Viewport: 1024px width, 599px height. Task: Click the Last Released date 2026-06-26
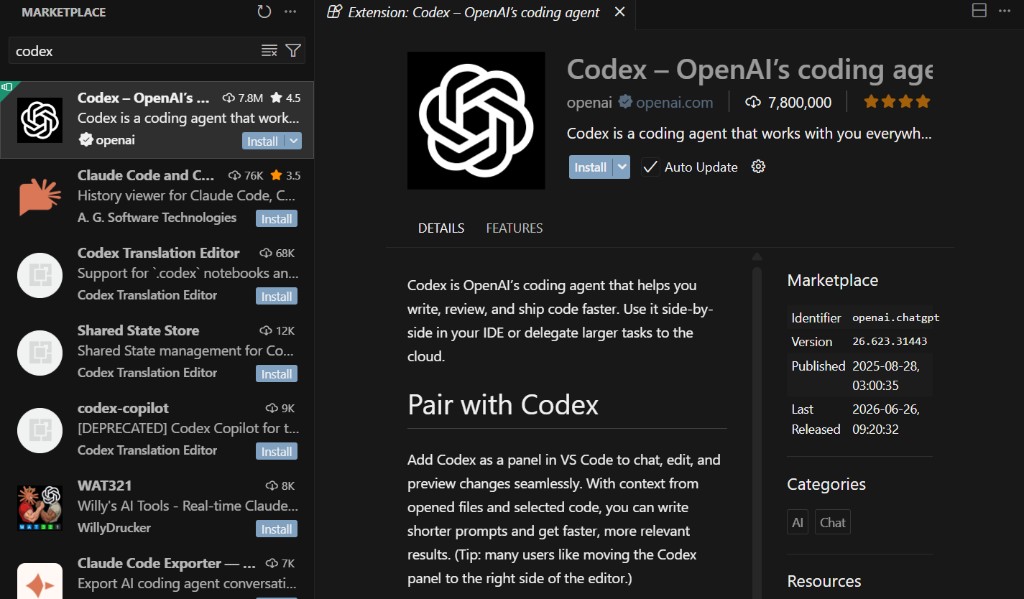(886, 419)
